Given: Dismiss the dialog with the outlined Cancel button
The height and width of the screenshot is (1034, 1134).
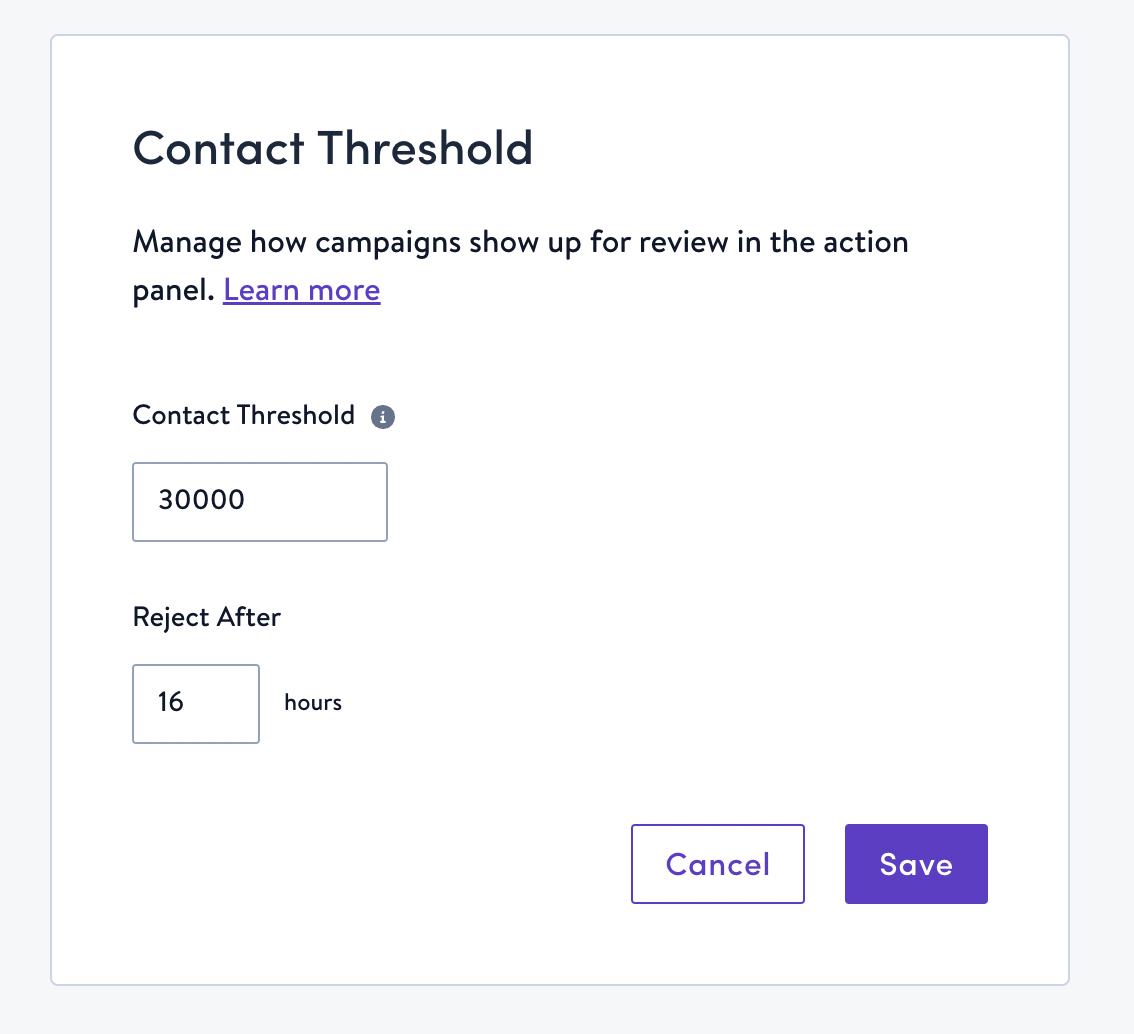Looking at the screenshot, I should (717, 864).
